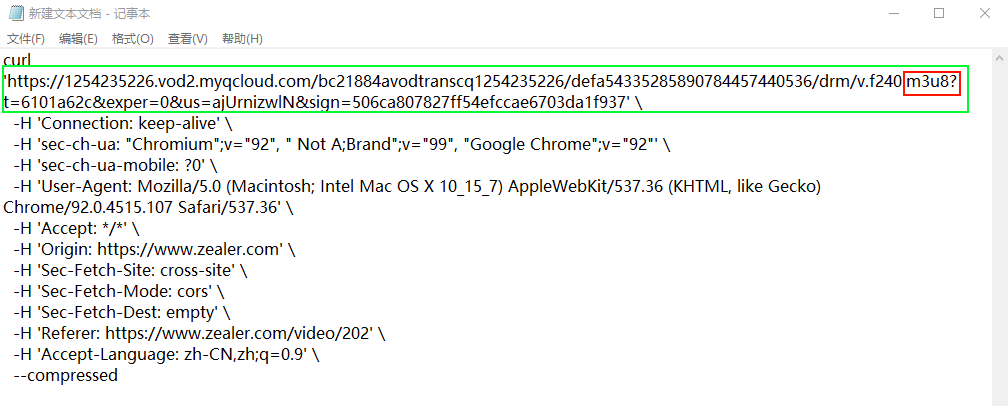
Task: Maximize the Notepad window
Action: coord(939,13)
